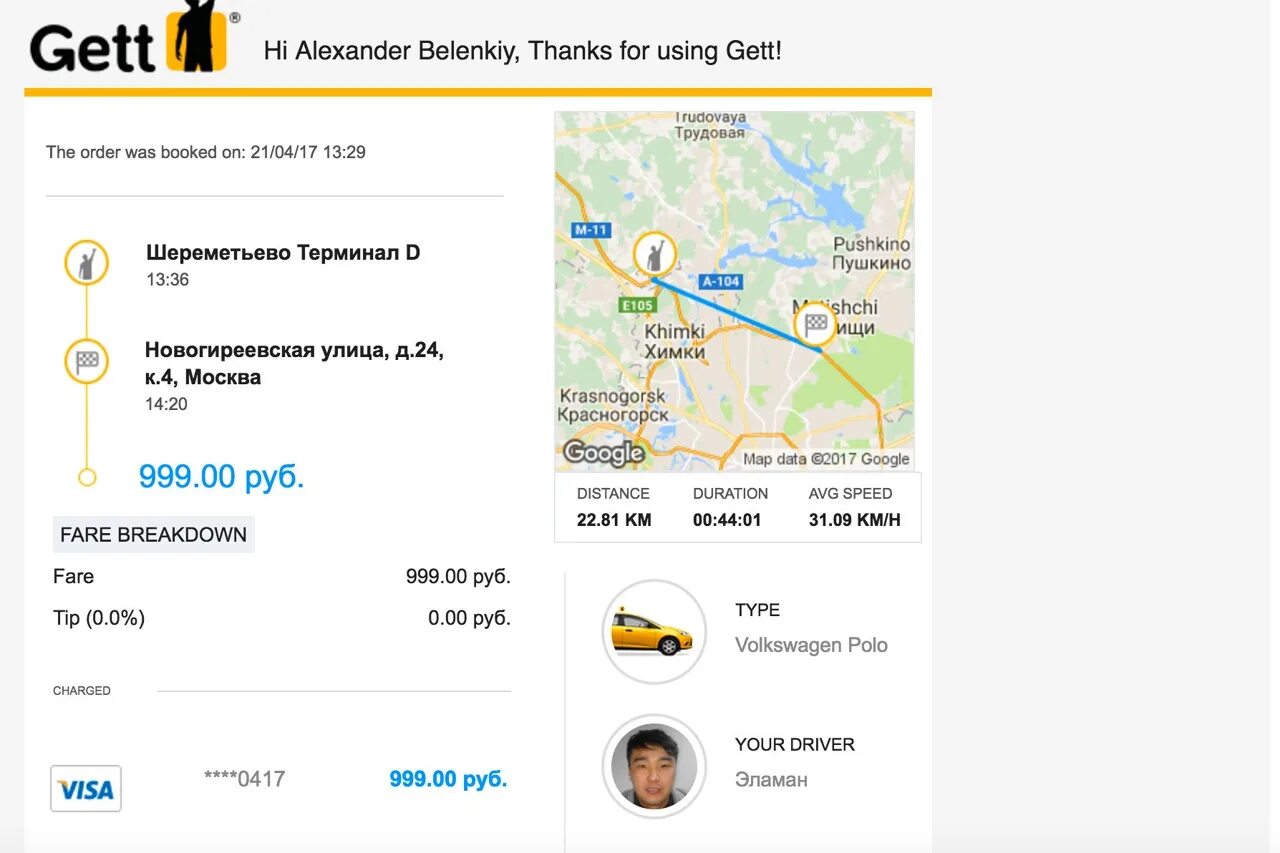Click the Volkswagen Polo car type text
The width and height of the screenshot is (1280, 853).
tap(811, 645)
